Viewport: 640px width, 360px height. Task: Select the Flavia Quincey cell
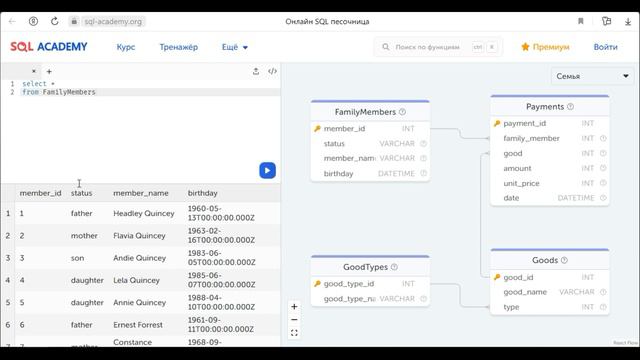pyautogui.click(x=139, y=236)
